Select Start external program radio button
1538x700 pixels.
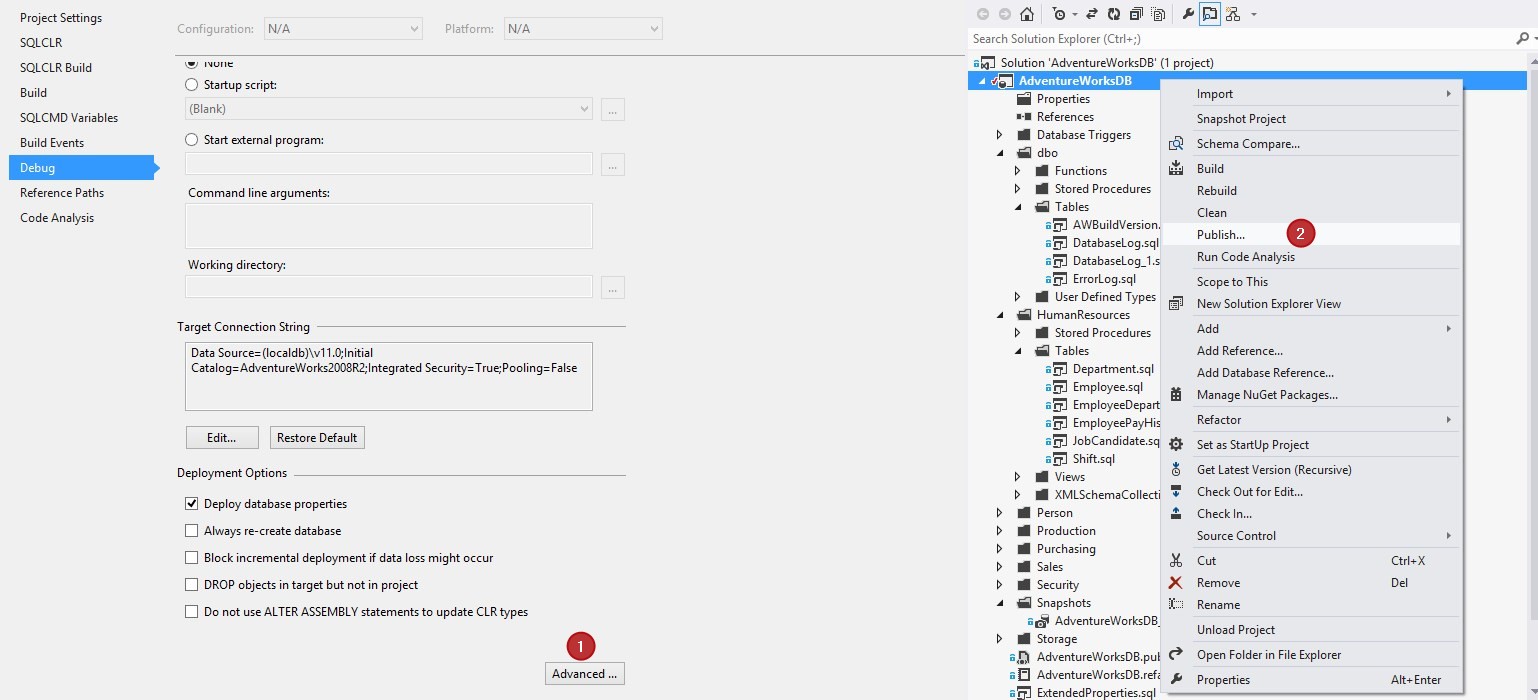click(x=192, y=140)
